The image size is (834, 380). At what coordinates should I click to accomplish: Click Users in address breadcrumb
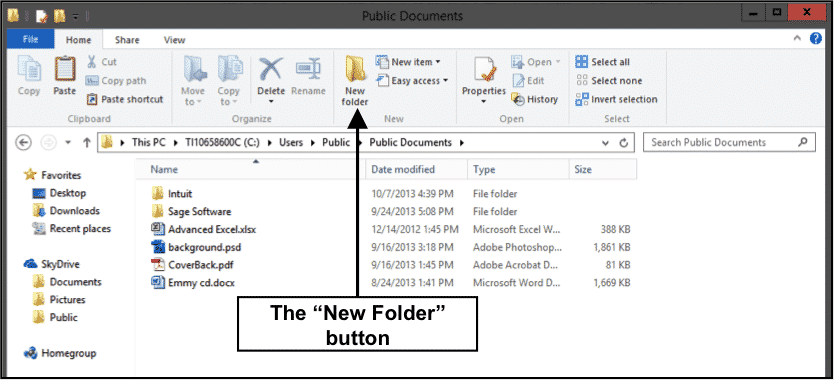tap(290, 143)
